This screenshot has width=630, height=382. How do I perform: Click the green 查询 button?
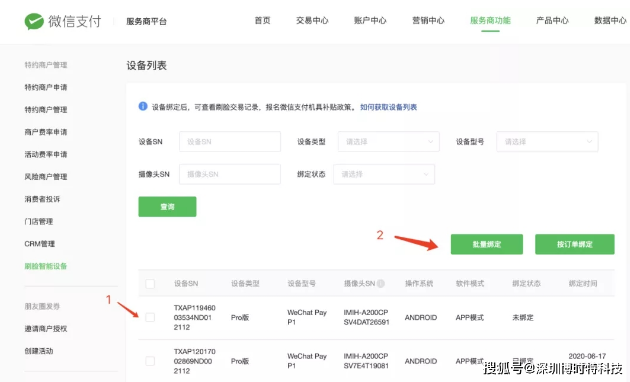(x=168, y=207)
